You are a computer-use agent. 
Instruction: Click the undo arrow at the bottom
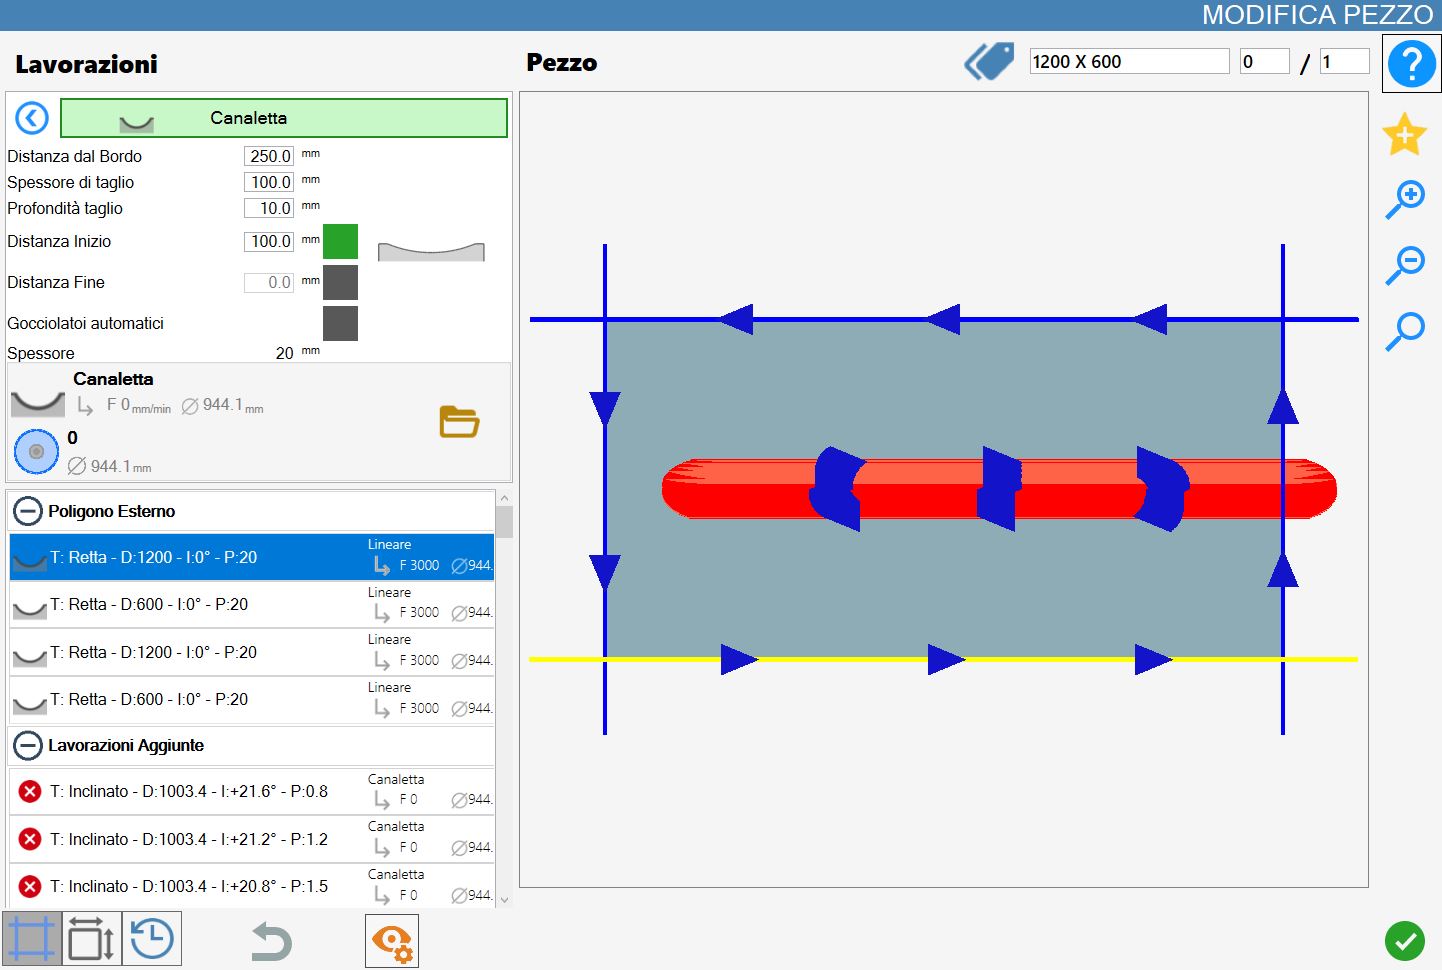tap(271, 941)
